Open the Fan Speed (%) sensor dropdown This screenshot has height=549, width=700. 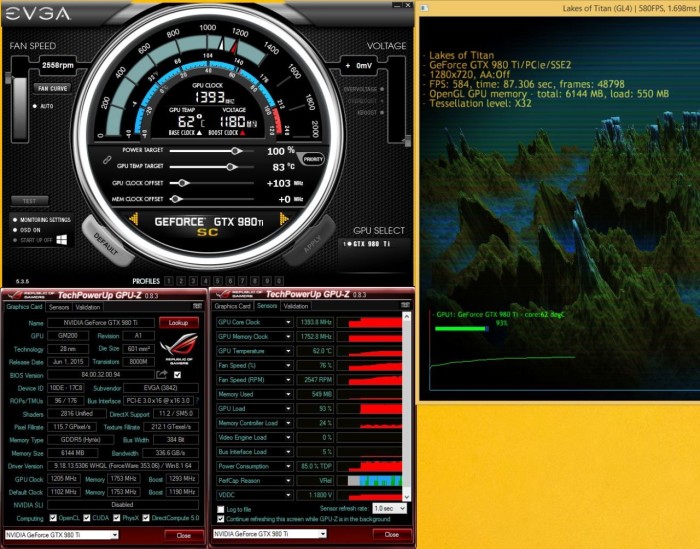coord(288,365)
